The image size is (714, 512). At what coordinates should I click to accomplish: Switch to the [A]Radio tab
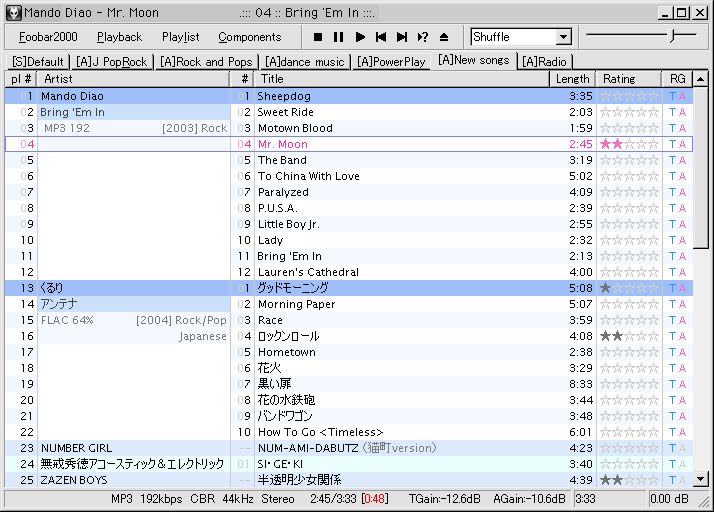pos(544,61)
